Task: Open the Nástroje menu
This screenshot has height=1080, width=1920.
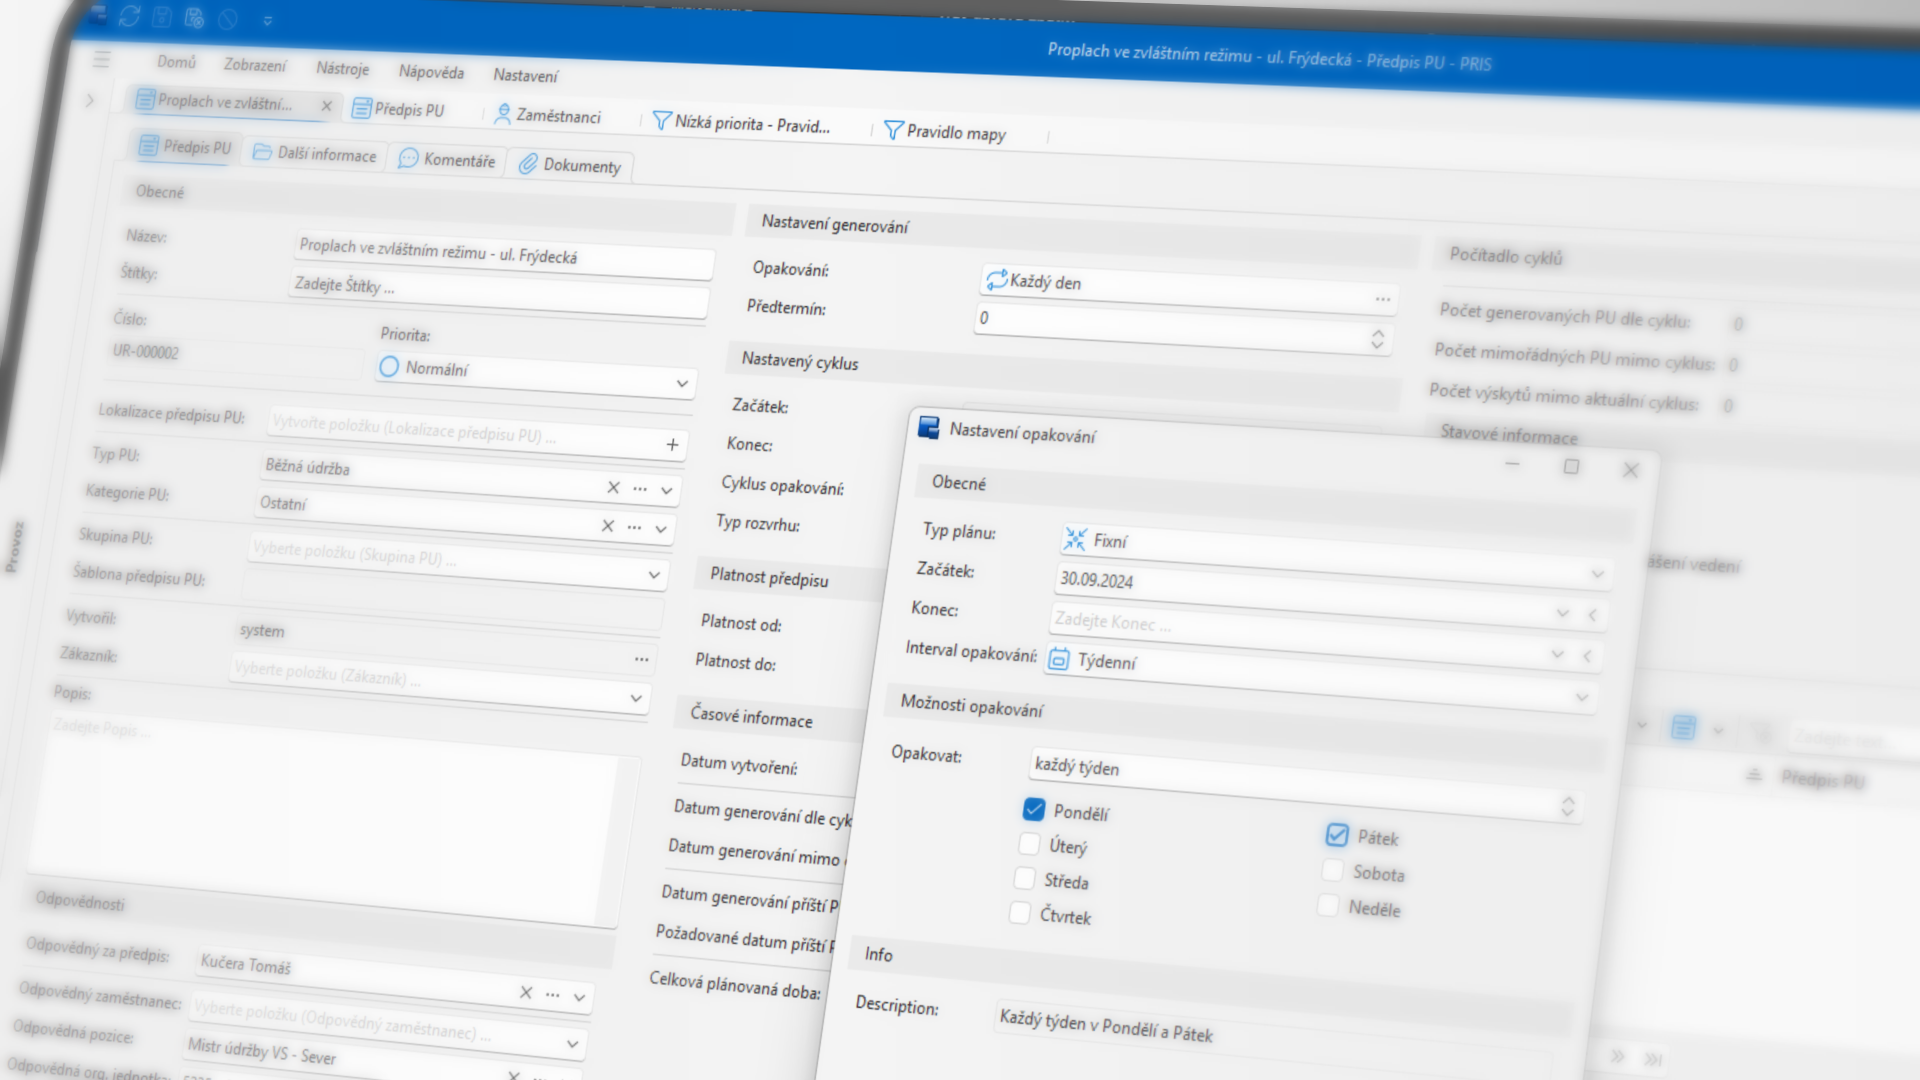Action: (x=342, y=68)
